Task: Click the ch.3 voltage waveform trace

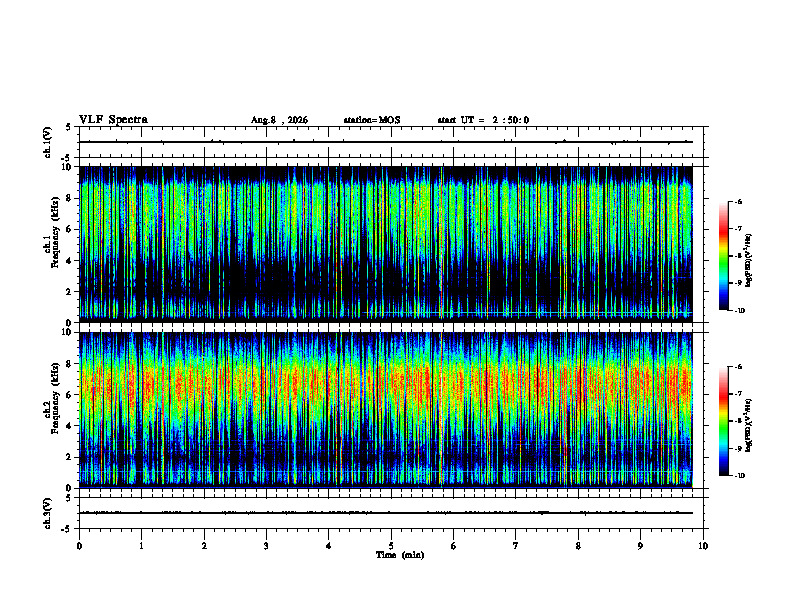Action: [386, 513]
